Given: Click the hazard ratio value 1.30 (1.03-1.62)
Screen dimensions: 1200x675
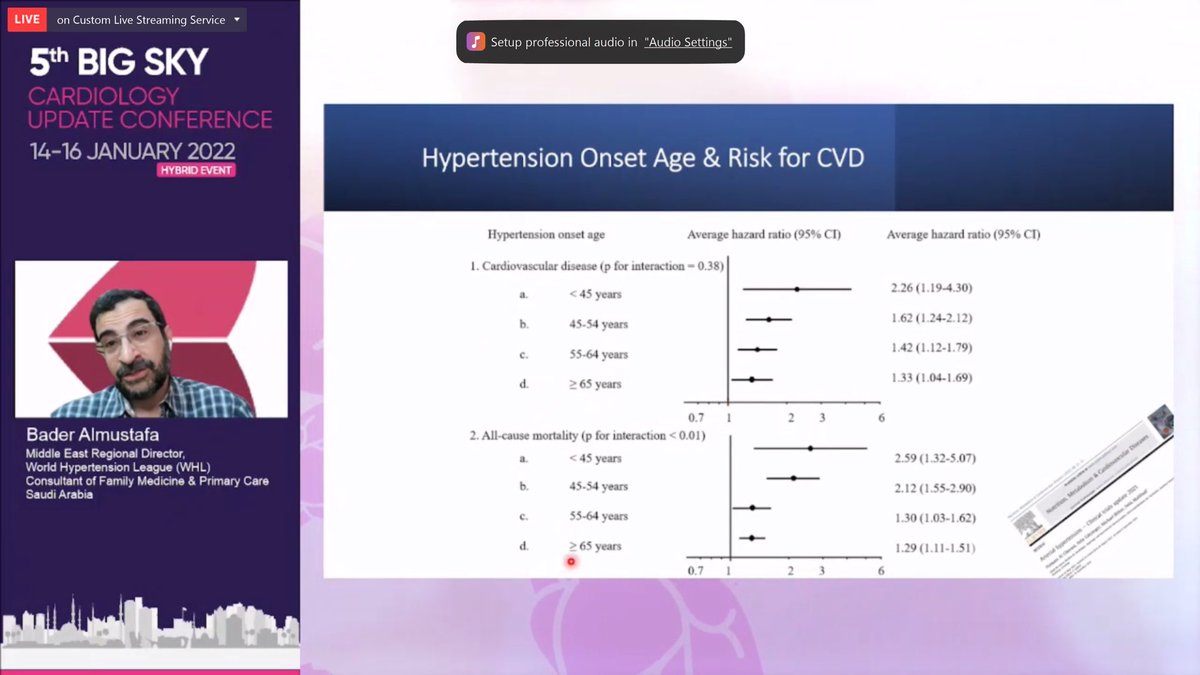Looking at the screenshot, I should (x=935, y=518).
